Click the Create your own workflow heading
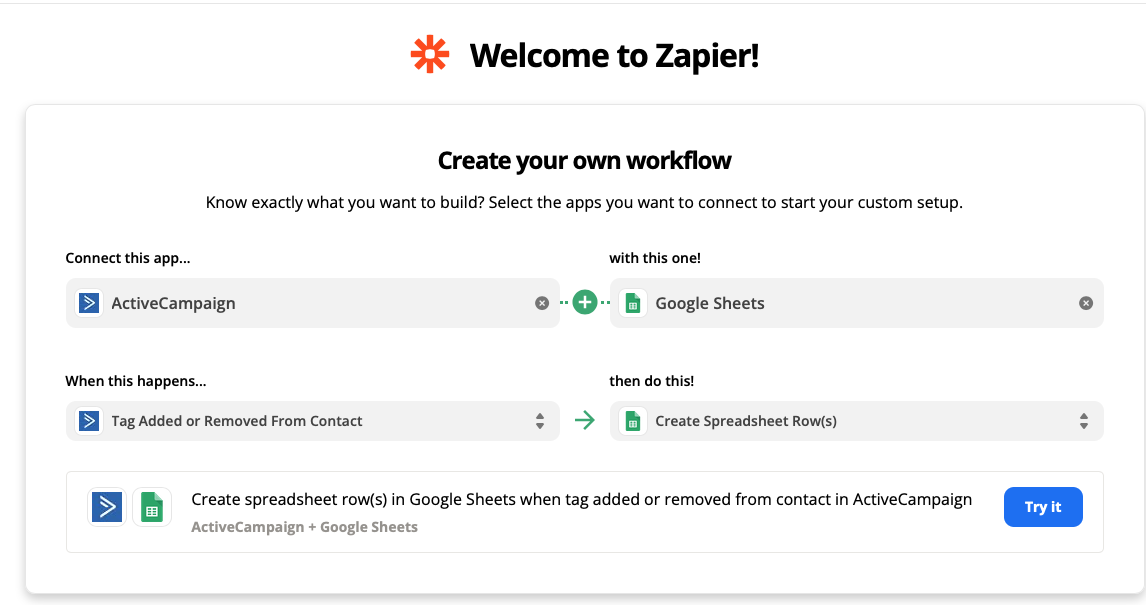This screenshot has width=1146, height=605. [x=584, y=160]
